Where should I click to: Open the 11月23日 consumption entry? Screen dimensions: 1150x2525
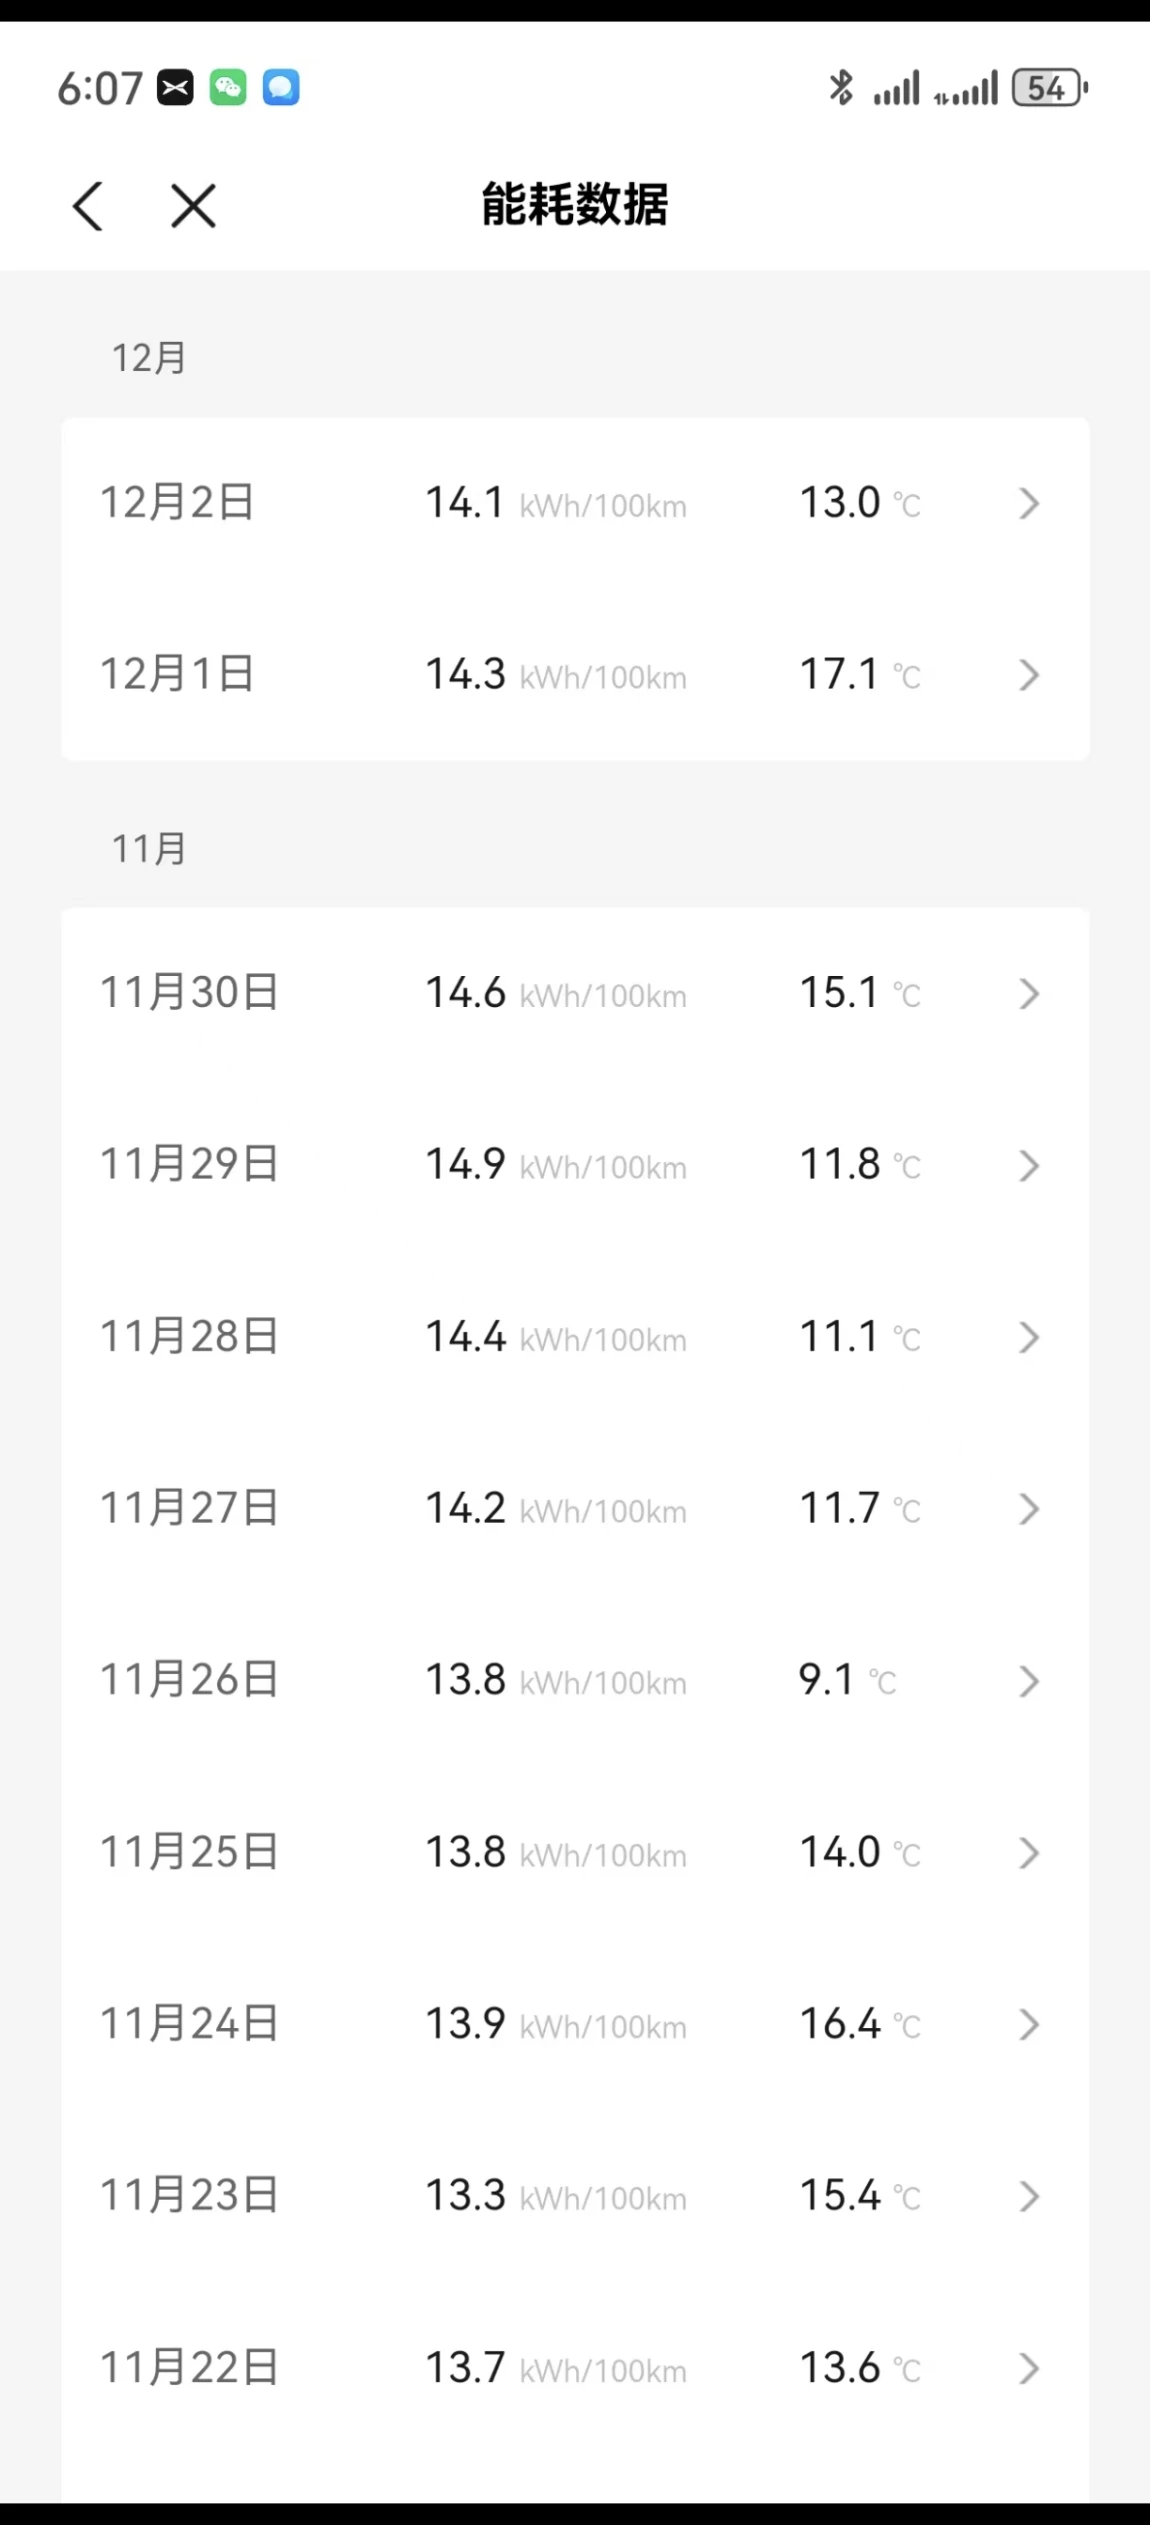tap(575, 2196)
